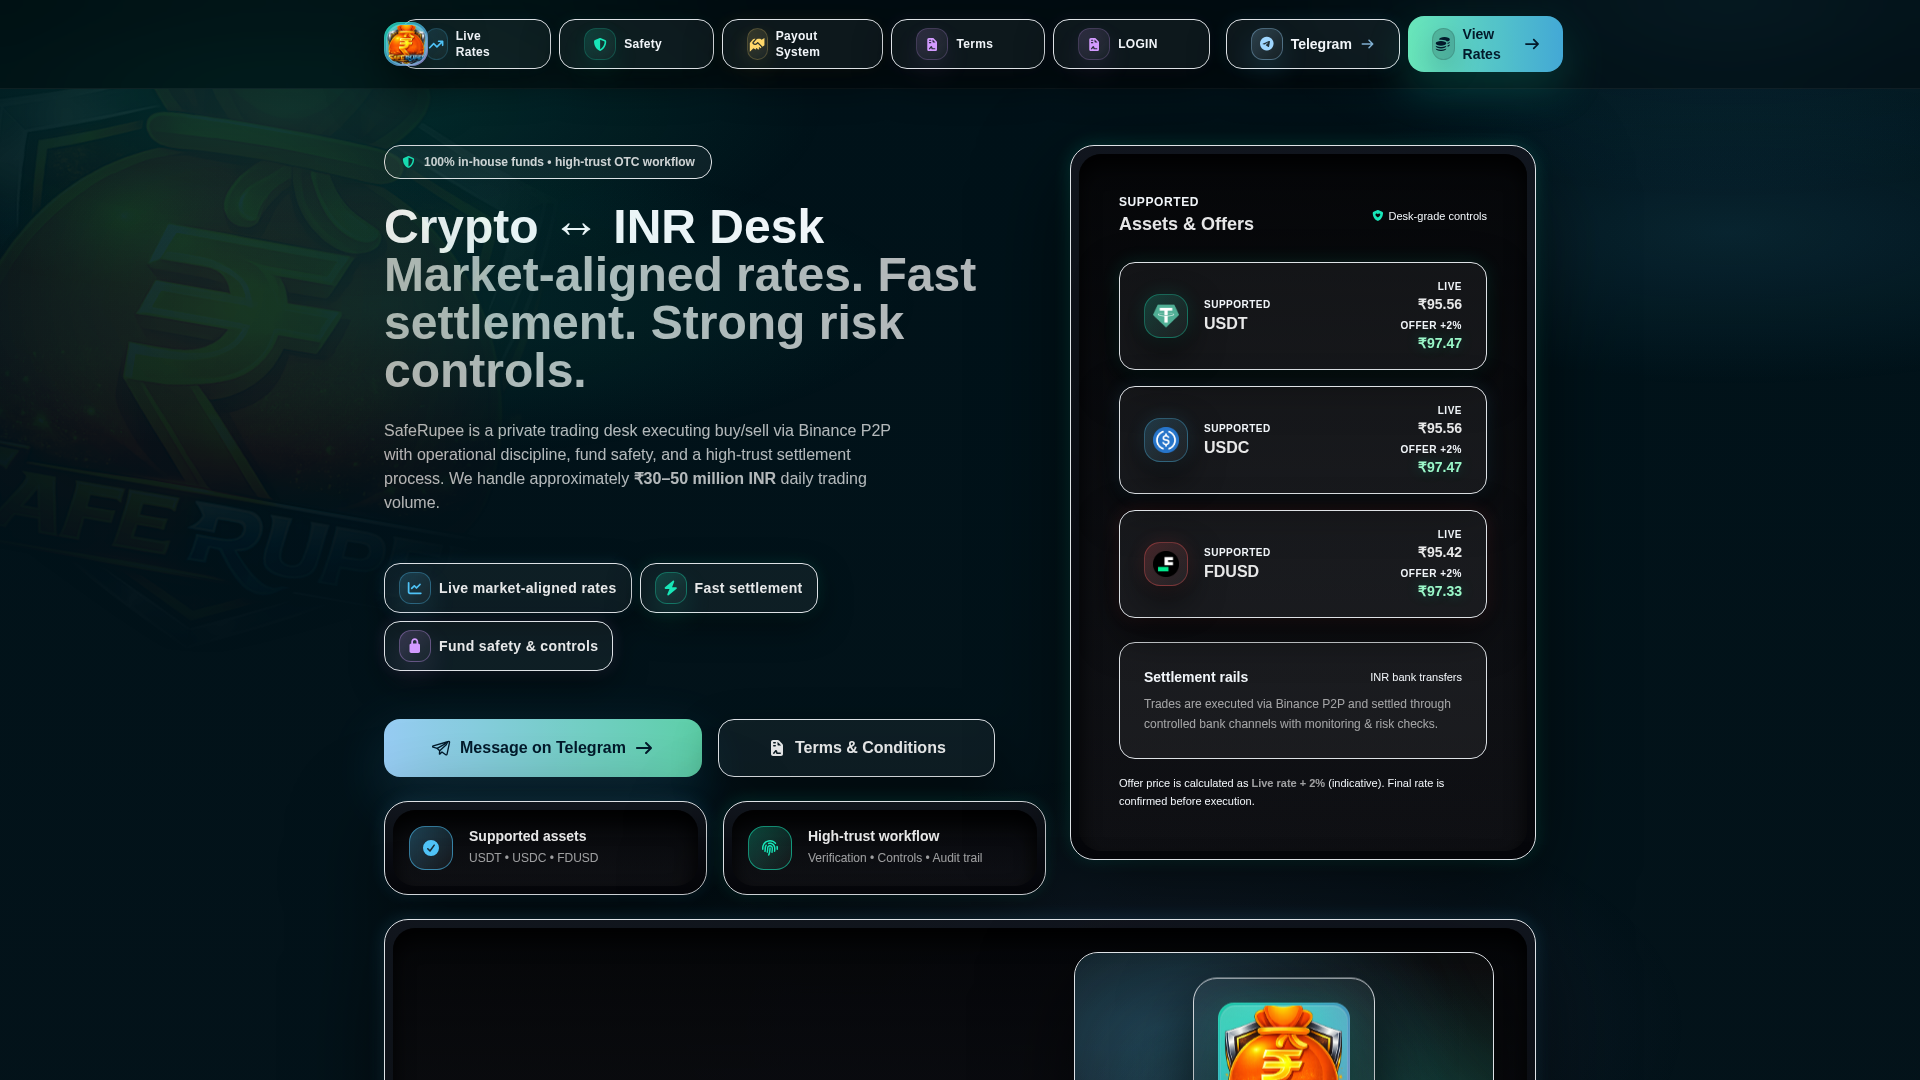Click the Message on Telegram button

click(543, 748)
